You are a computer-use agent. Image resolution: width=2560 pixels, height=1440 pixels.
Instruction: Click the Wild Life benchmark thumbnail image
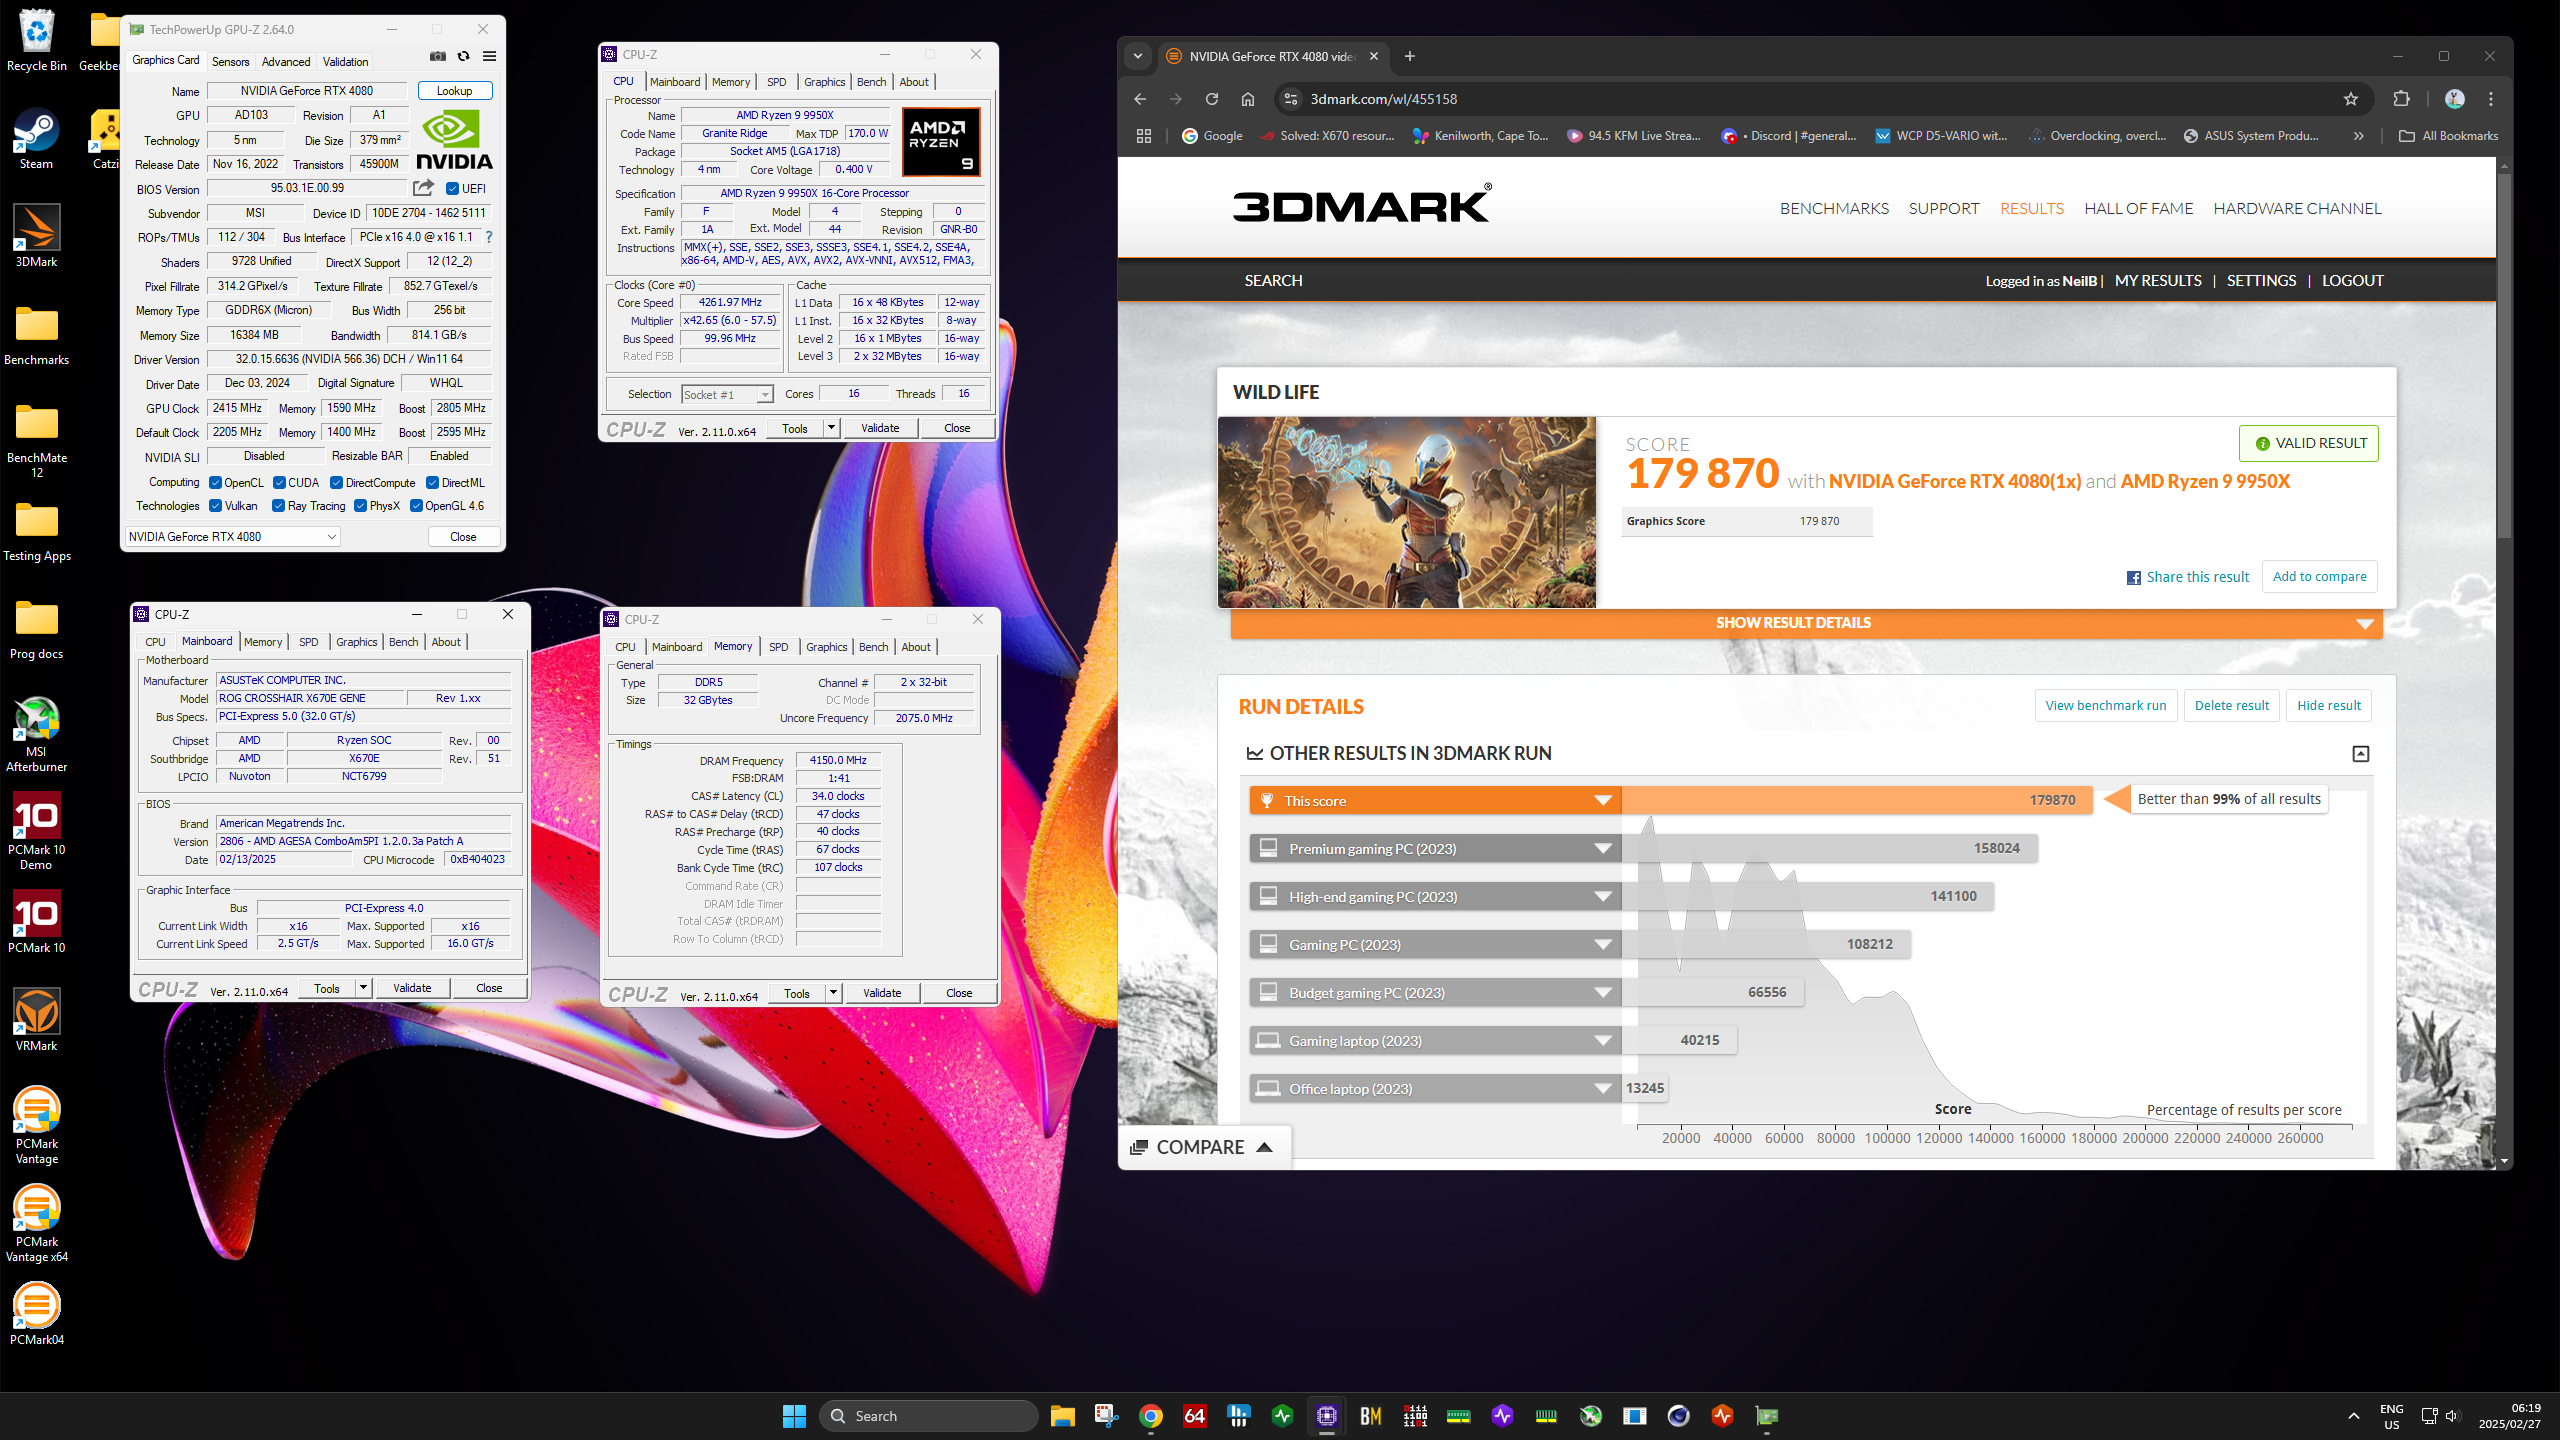(x=1407, y=512)
